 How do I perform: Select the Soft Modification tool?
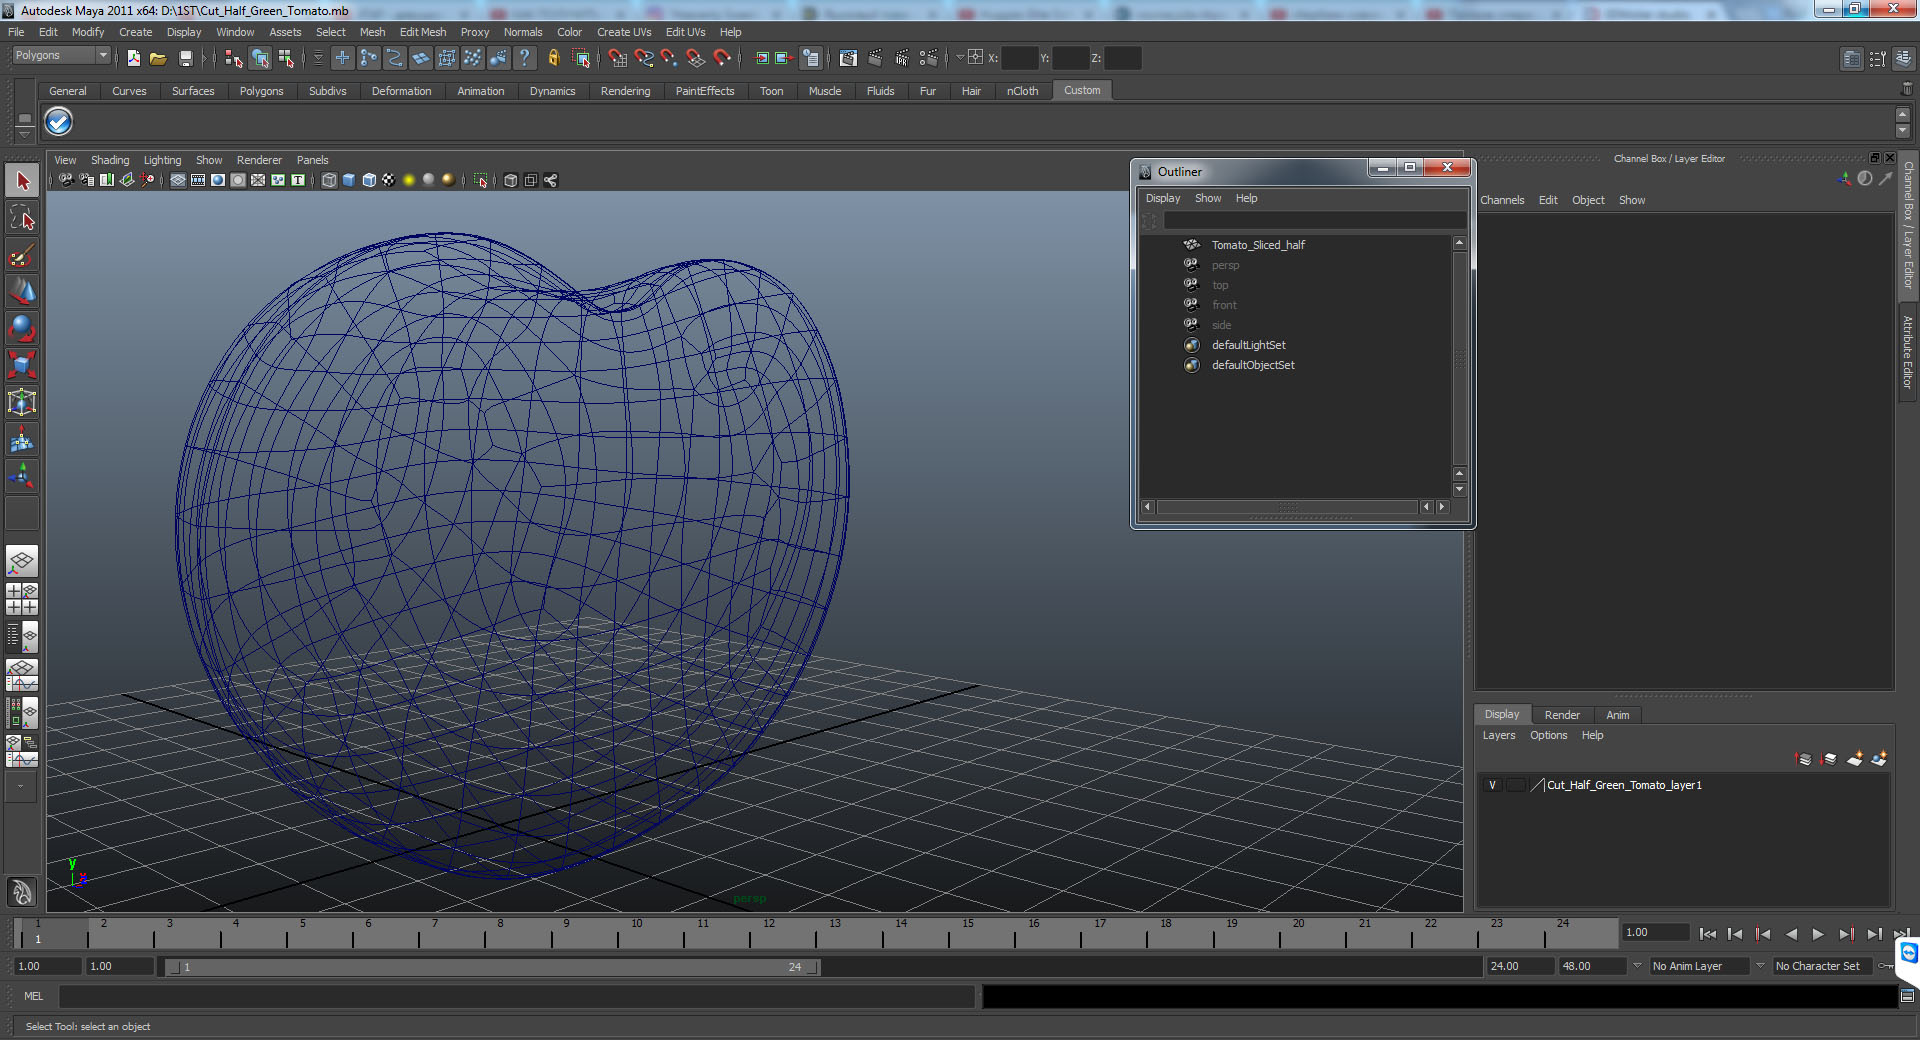pos(22,439)
